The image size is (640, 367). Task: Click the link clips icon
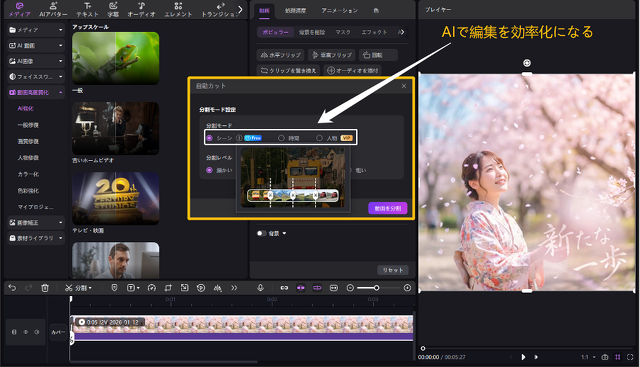pos(284,288)
